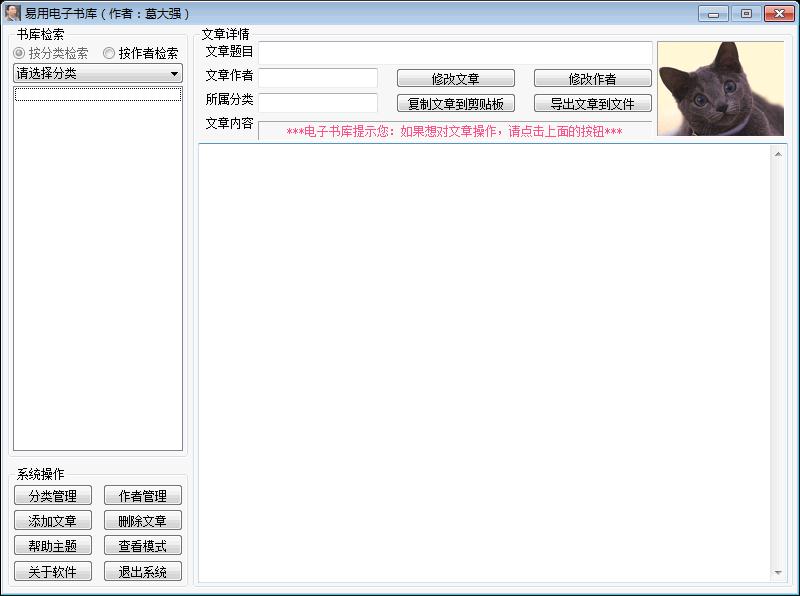Click the gray cat picture

coord(720,88)
